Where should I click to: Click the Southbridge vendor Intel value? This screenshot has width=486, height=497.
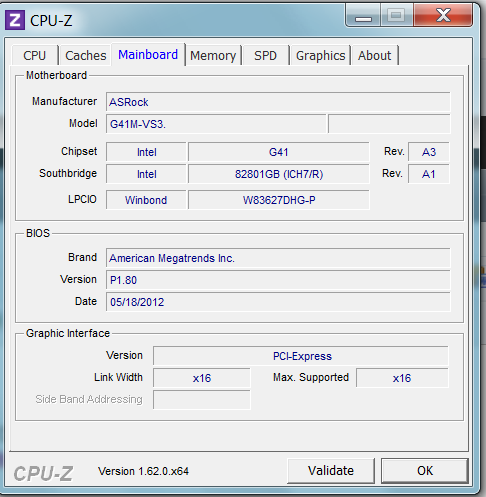(146, 174)
